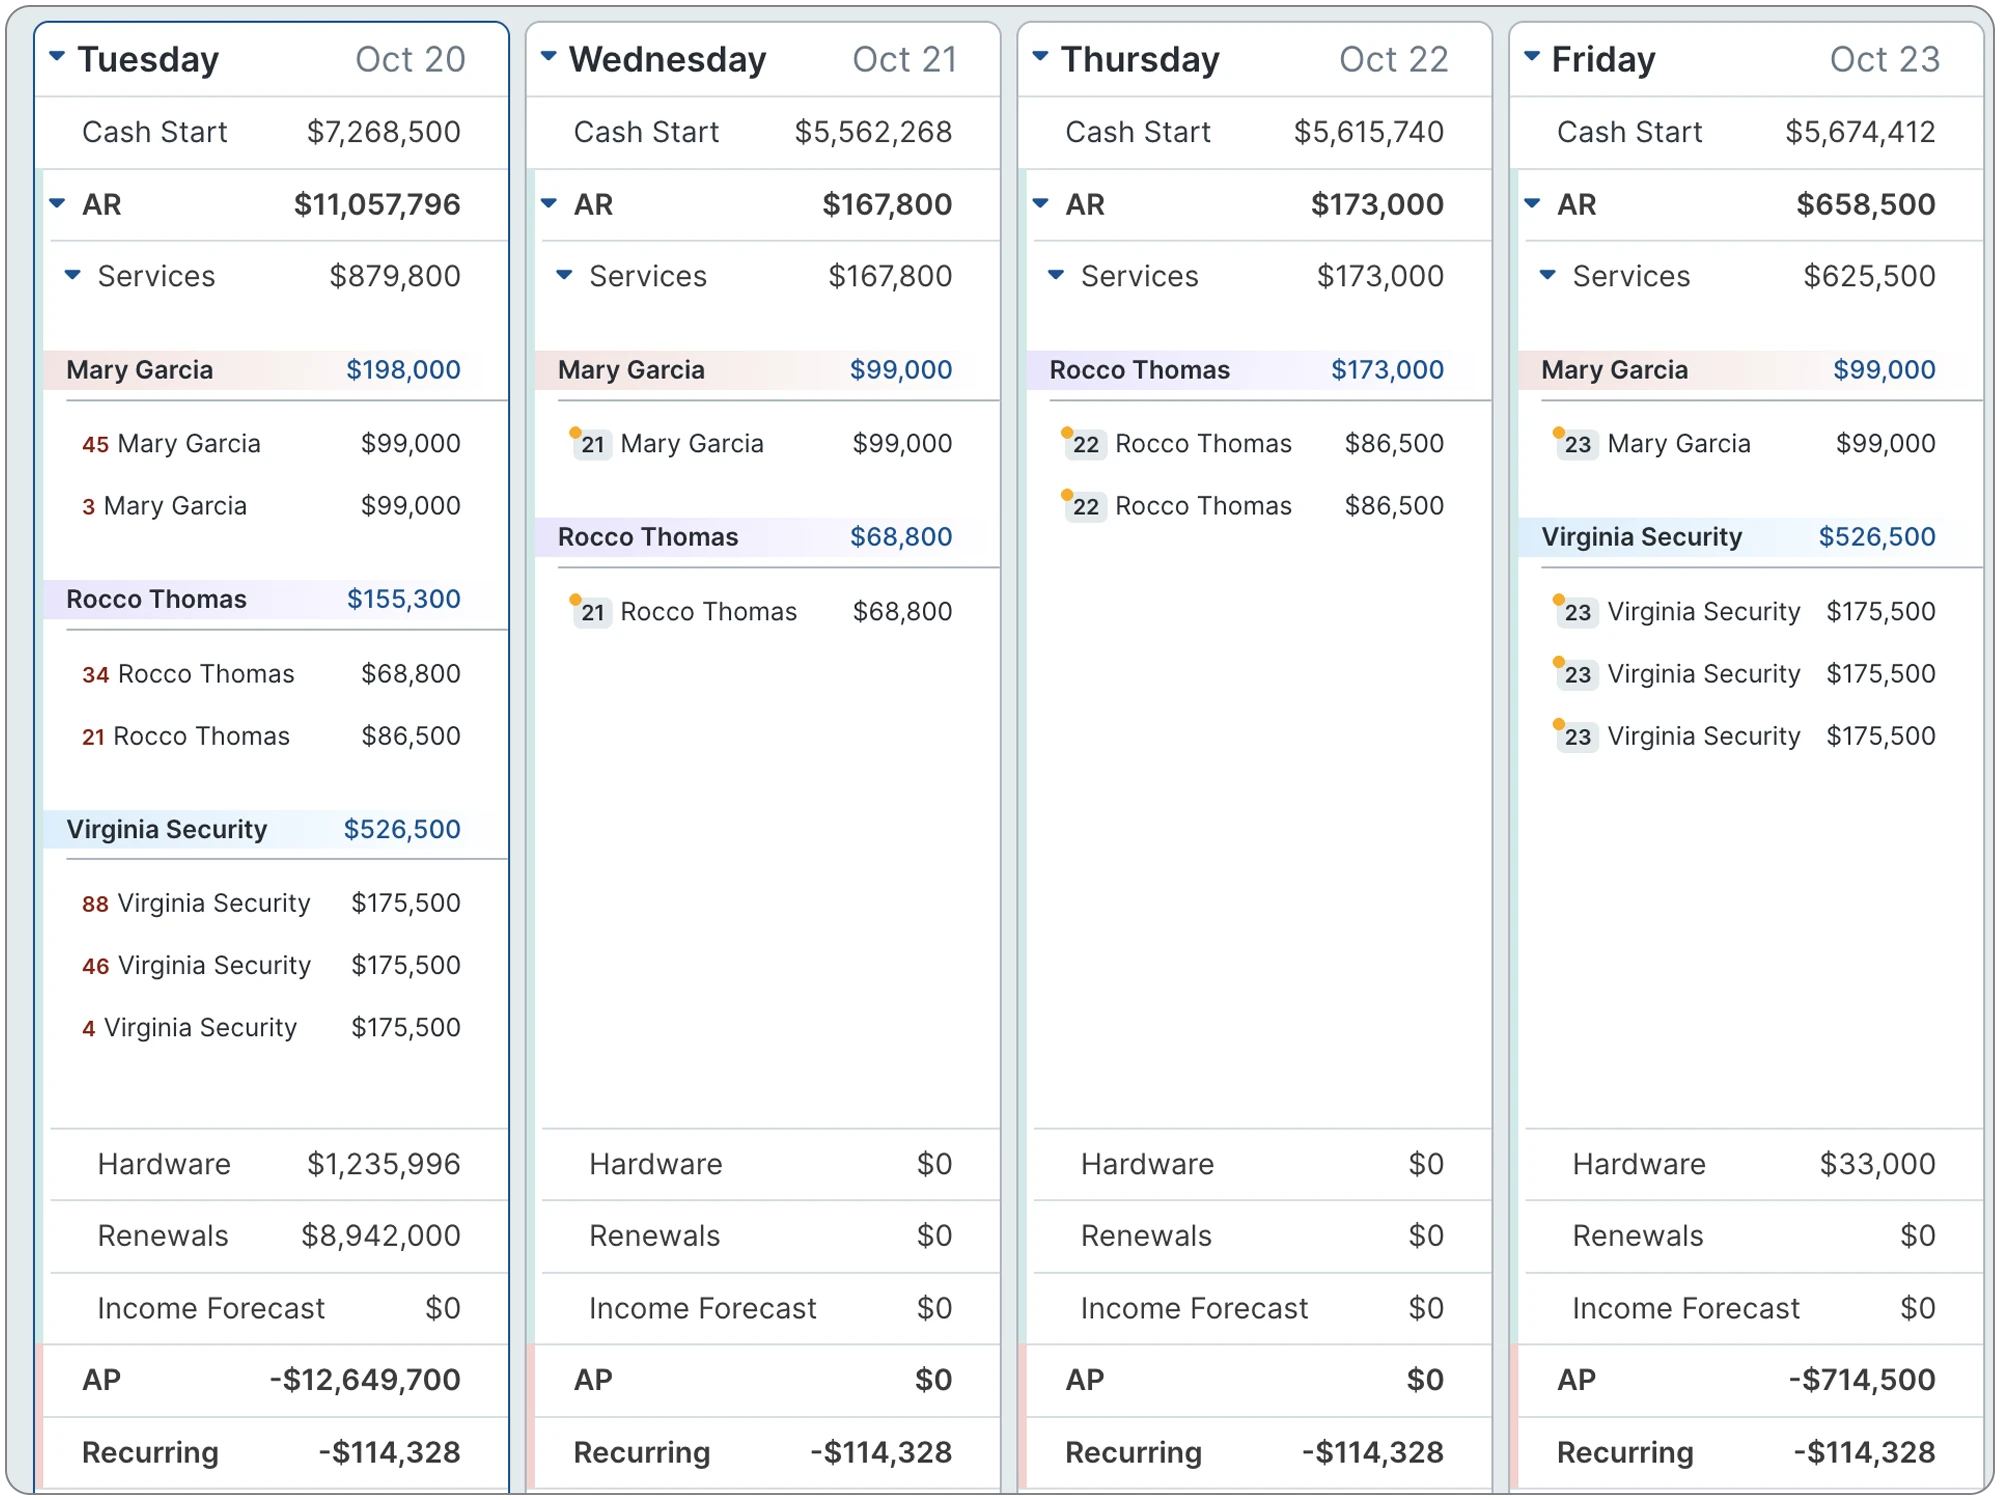The height and width of the screenshot is (1500, 2000).
Task: Open invoice 45 Mary Garcia
Action: click(x=271, y=443)
